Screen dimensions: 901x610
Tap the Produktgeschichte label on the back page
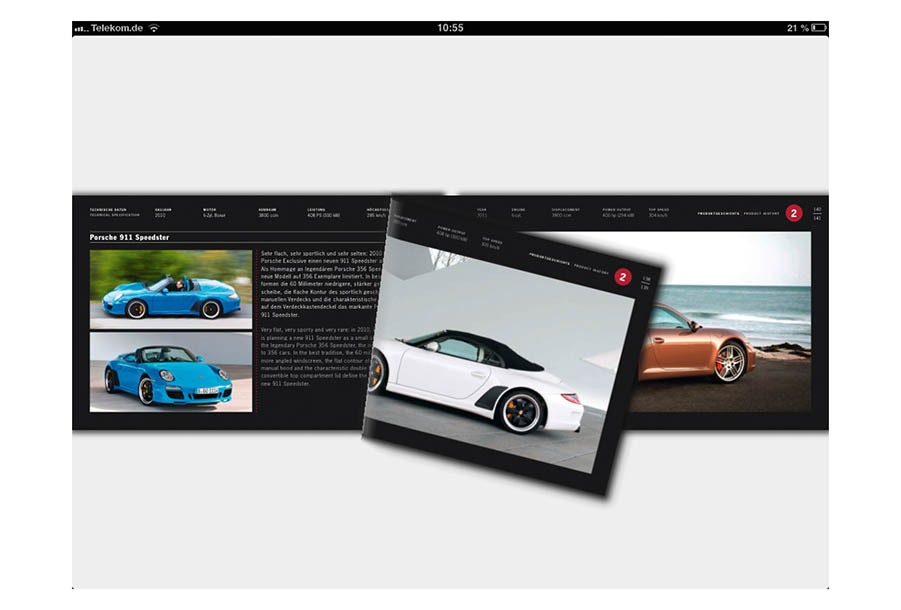click(x=718, y=214)
